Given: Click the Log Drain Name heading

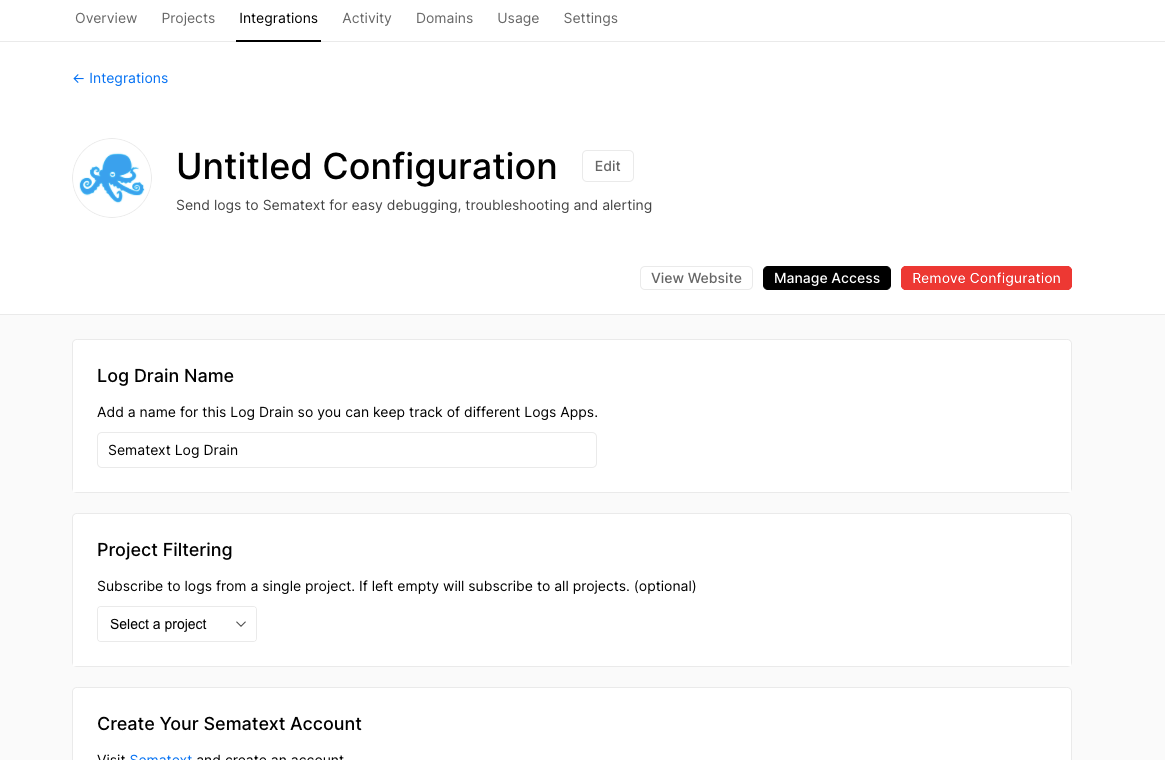Looking at the screenshot, I should 166,376.
